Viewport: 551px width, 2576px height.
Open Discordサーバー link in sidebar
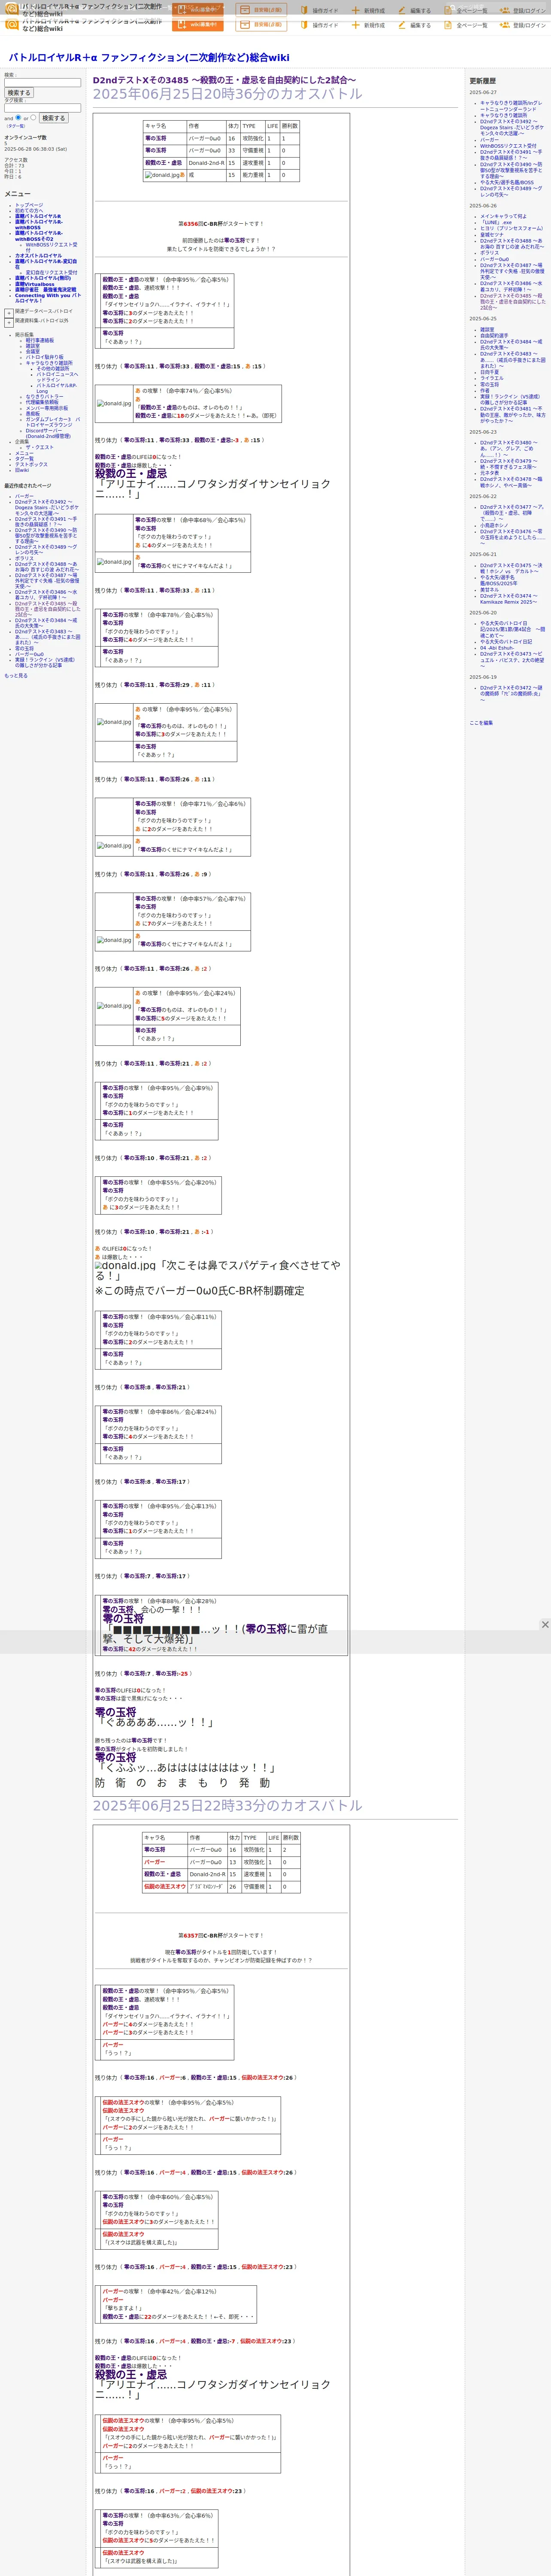click(48, 433)
